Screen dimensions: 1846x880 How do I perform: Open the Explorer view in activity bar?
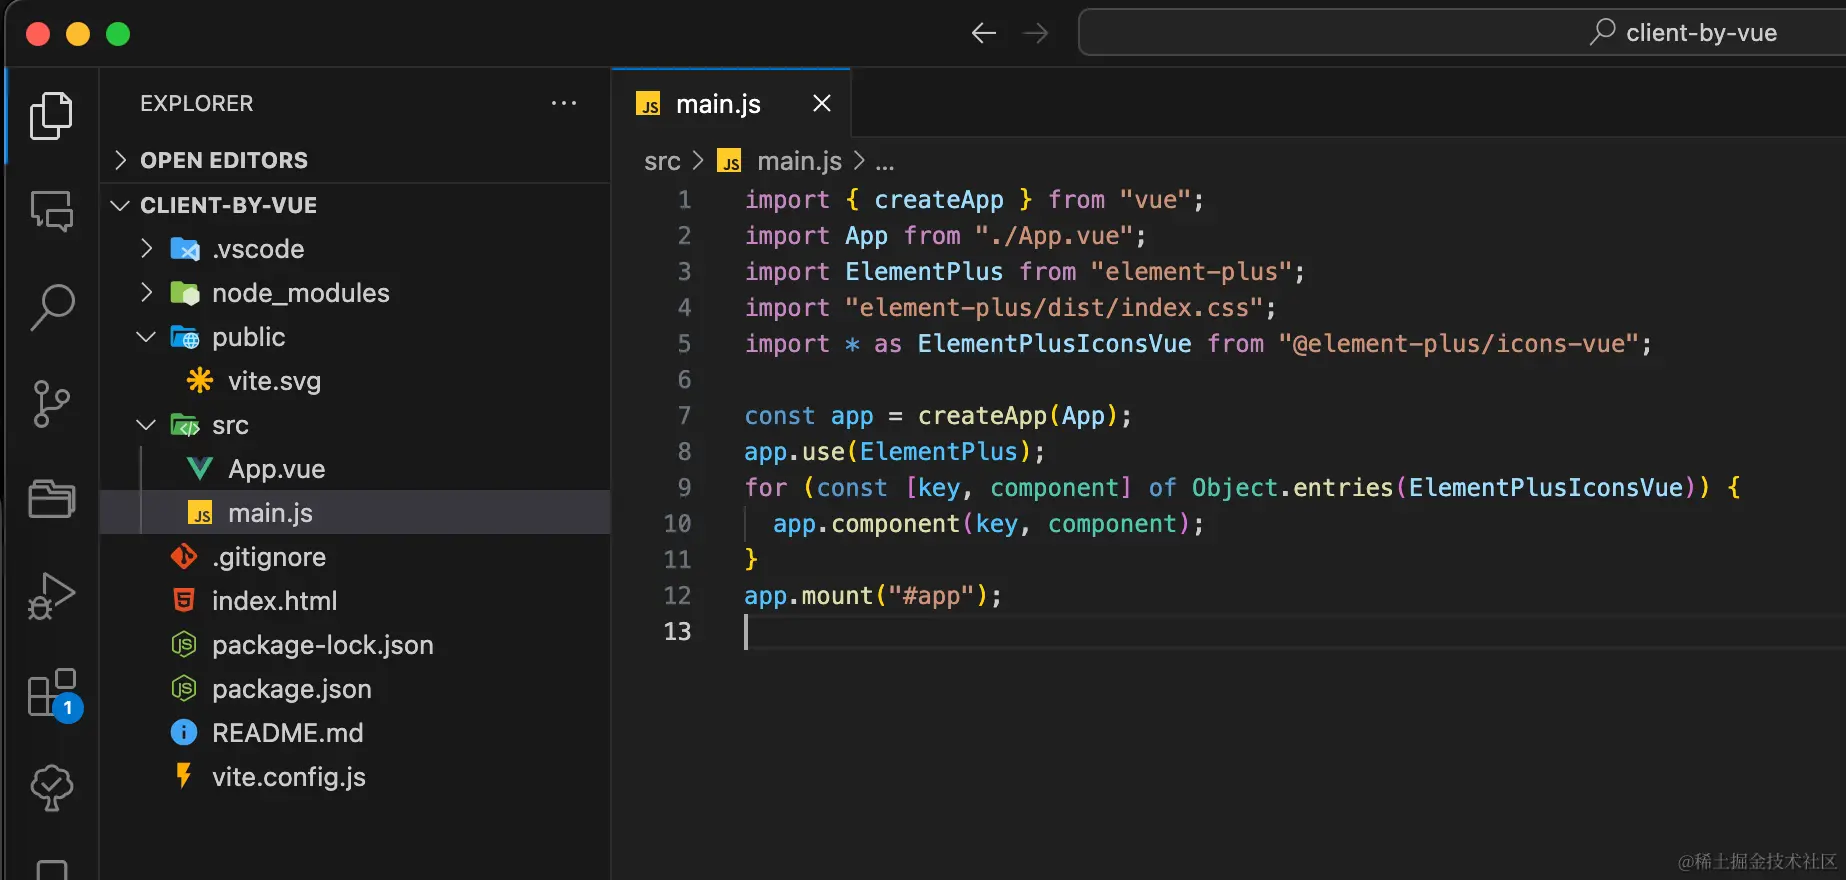[x=51, y=116]
